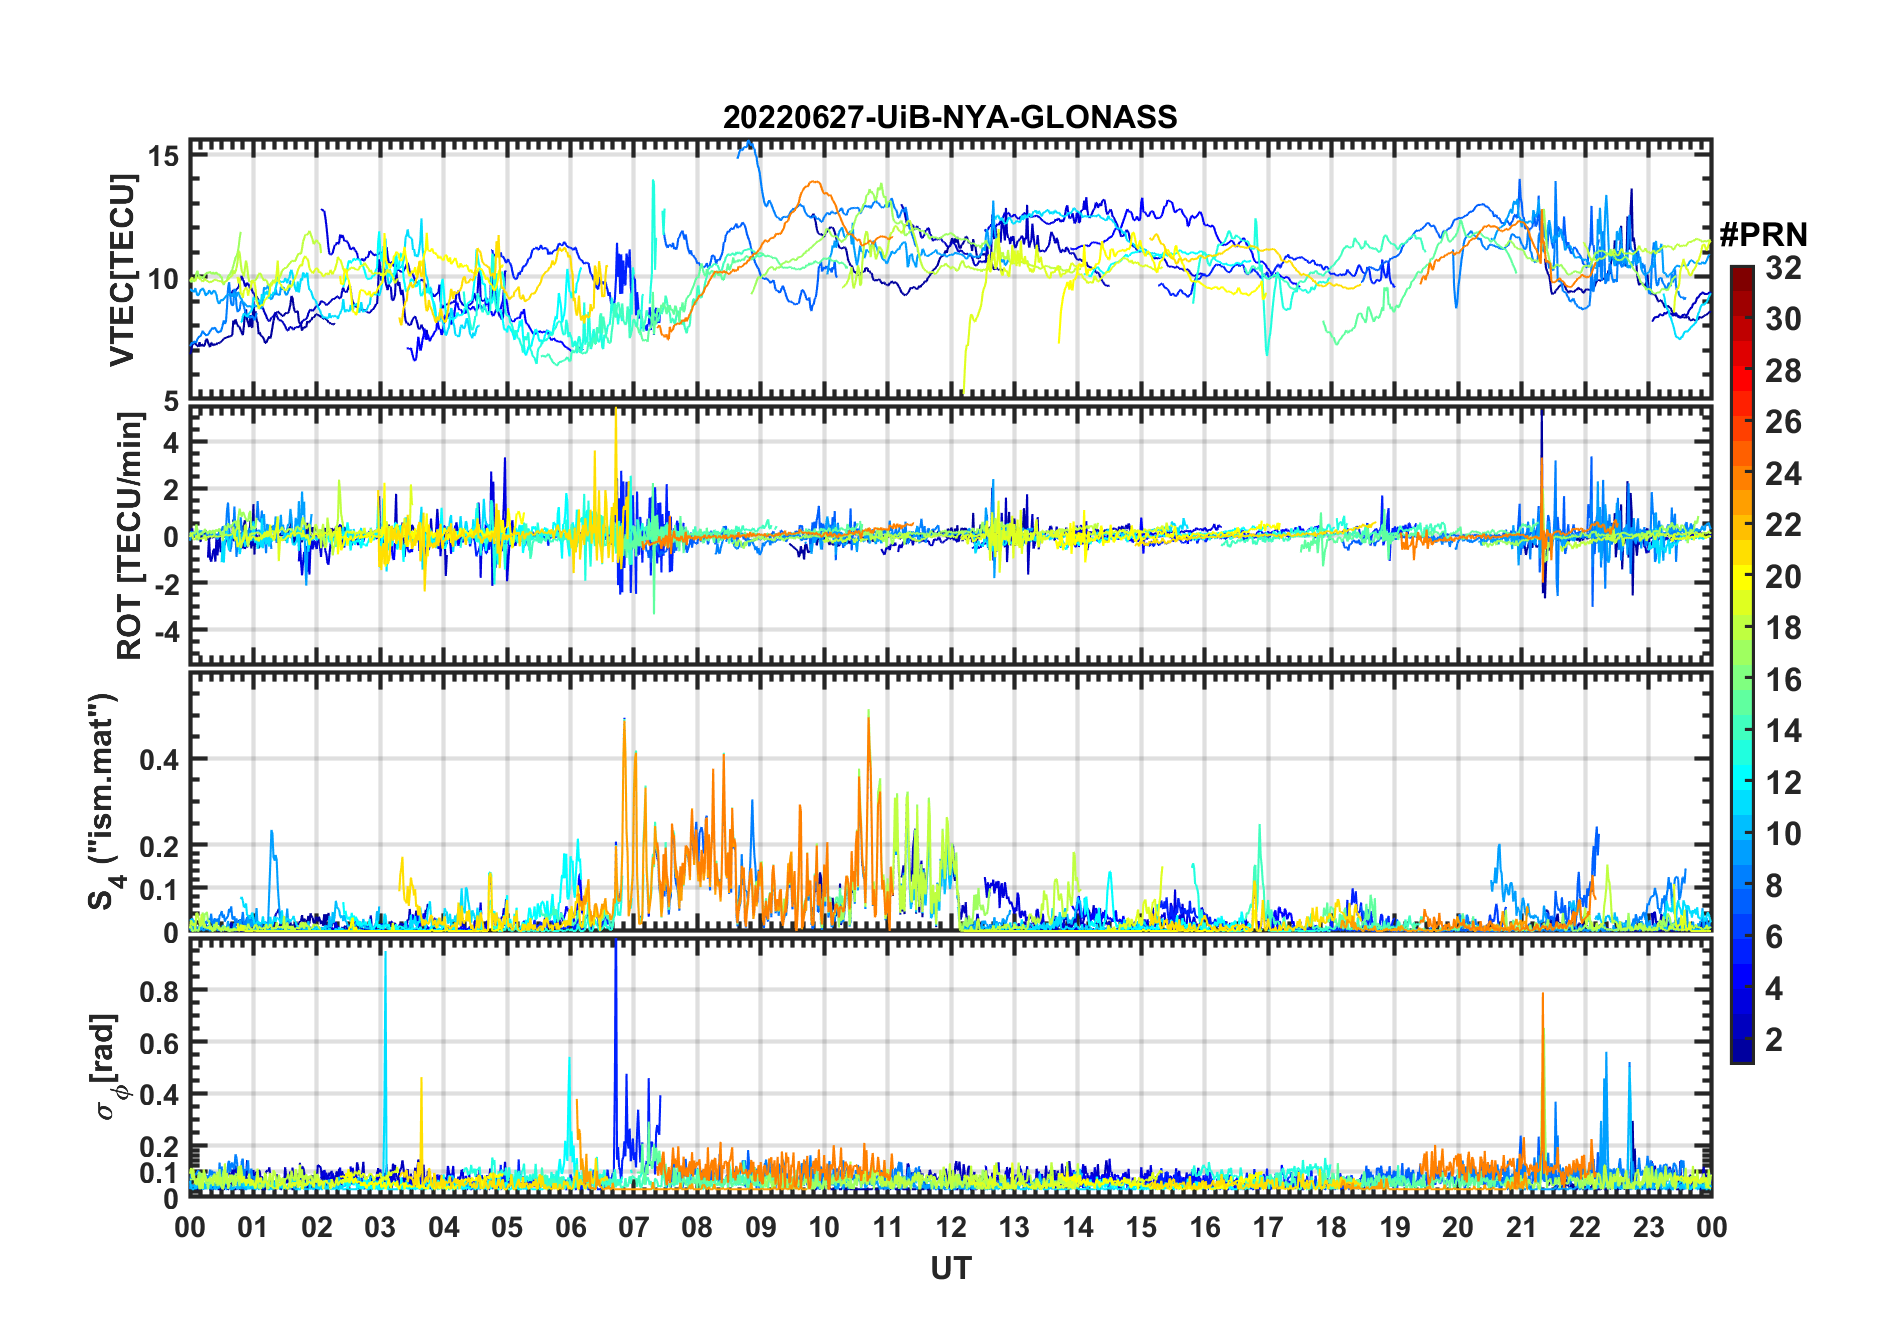1902x1330 pixels.
Task: Click inside the ROT plot panel
Action: (x=950, y=535)
